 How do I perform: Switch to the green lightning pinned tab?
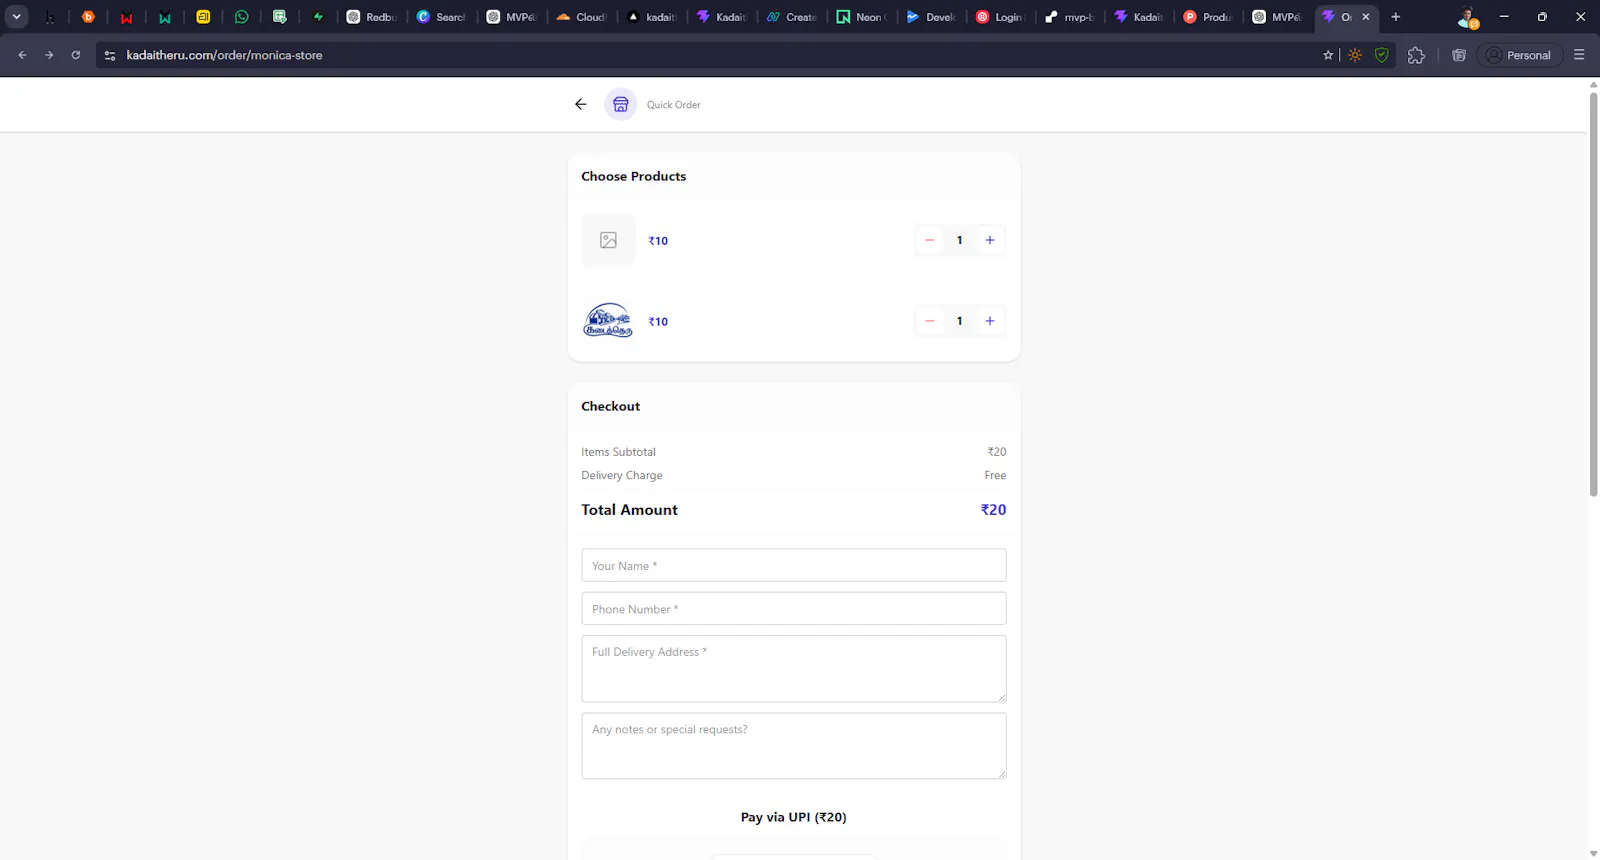[318, 17]
